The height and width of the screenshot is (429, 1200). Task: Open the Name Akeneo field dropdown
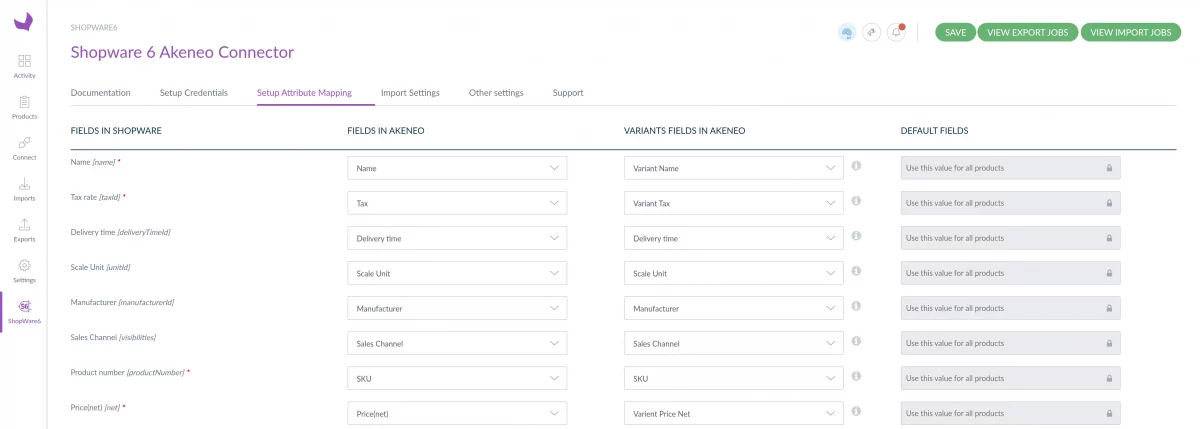click(x=457, y=168)
